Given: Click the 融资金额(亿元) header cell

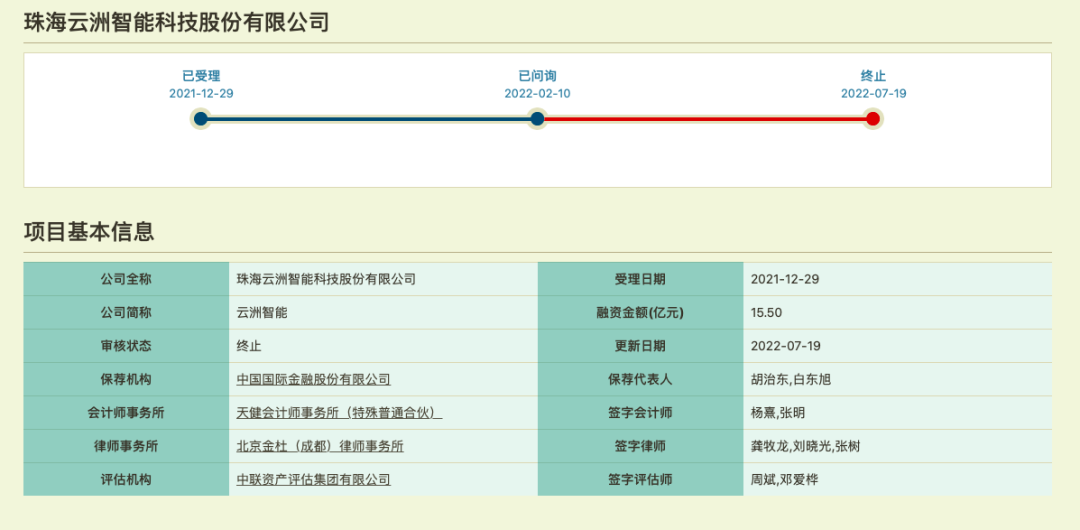Looking at the screenshot, I should [x=641, y=312].
